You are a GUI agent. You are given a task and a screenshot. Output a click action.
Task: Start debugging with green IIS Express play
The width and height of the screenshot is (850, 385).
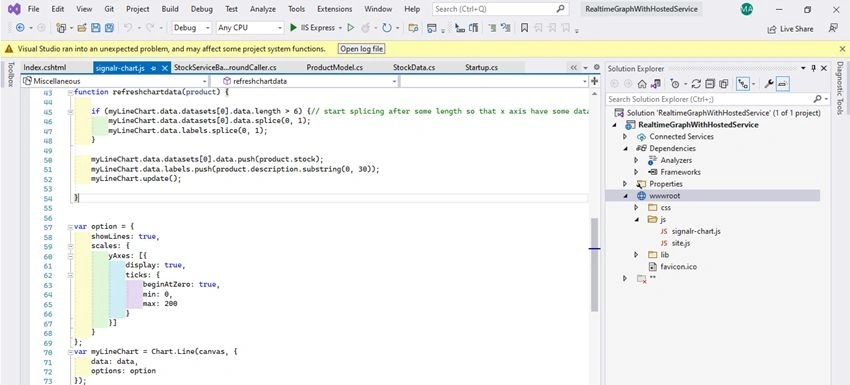tap(293, 28)
